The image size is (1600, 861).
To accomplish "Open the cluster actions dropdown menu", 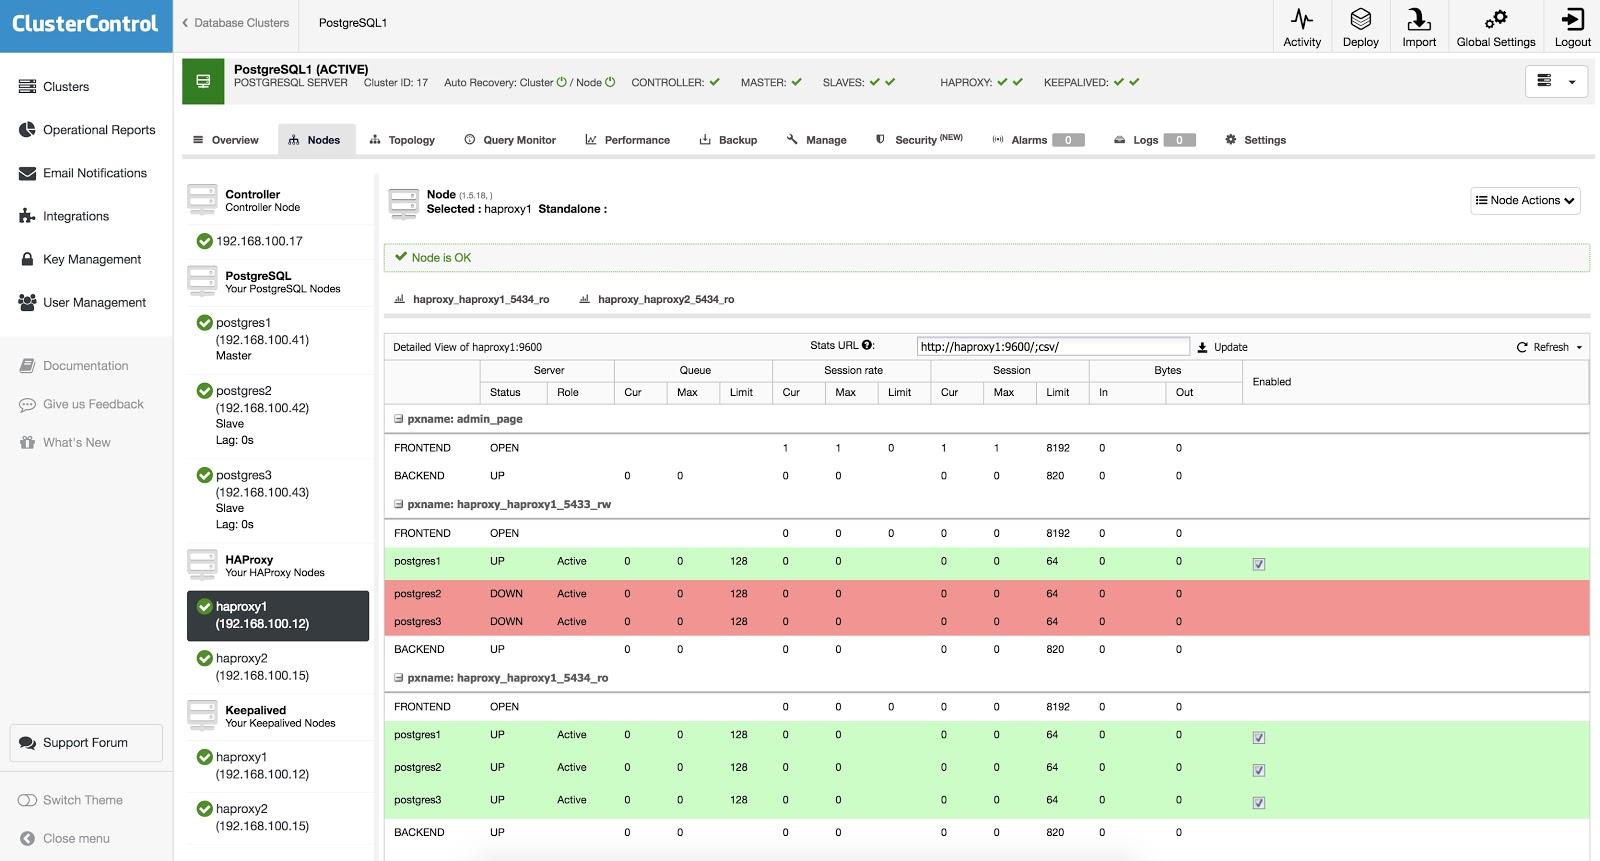I will [x=1557, y=81].
